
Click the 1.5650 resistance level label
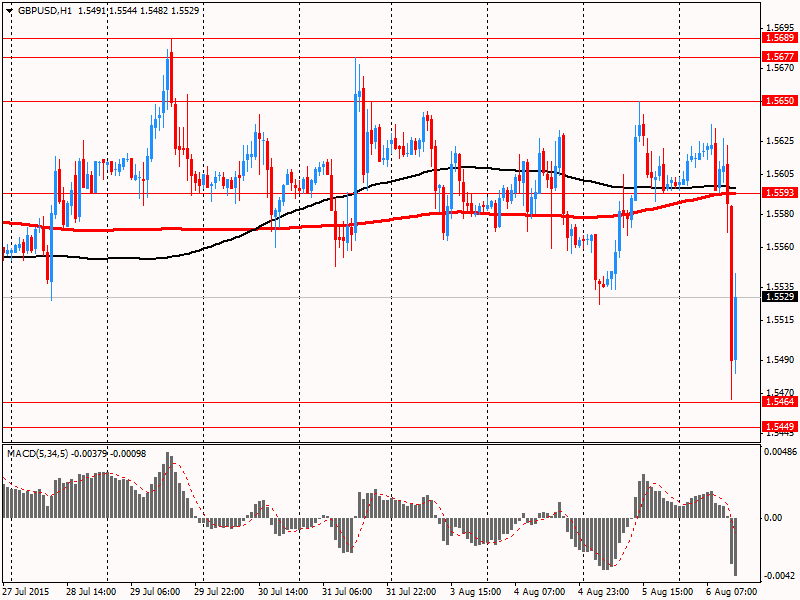click(x=779, y=101)
